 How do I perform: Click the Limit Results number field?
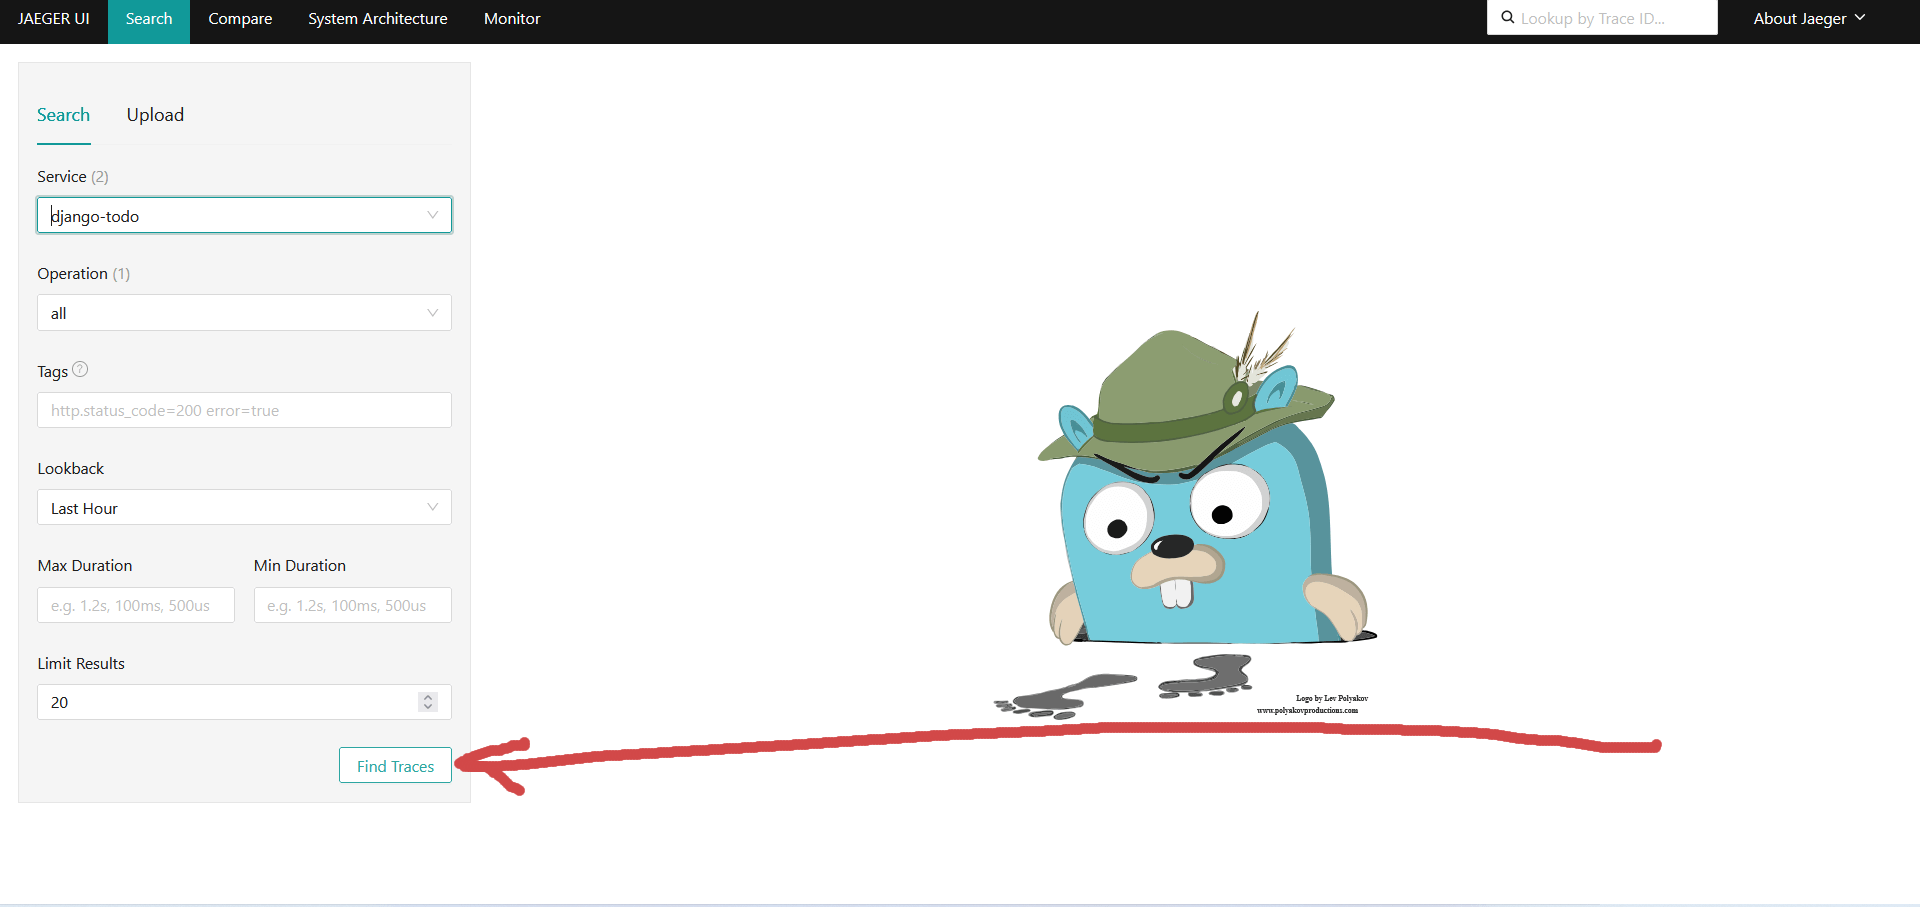244,702
